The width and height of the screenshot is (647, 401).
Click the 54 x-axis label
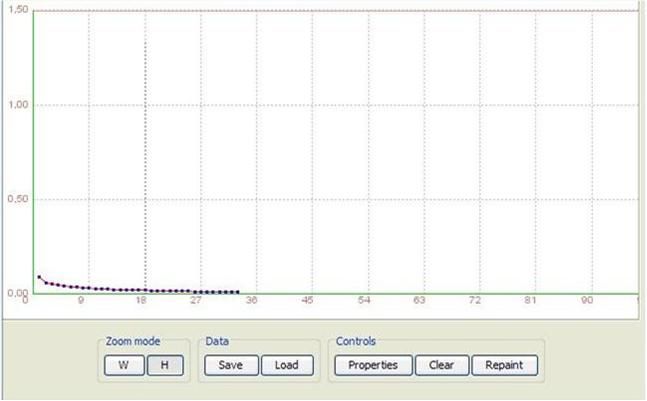364,300
